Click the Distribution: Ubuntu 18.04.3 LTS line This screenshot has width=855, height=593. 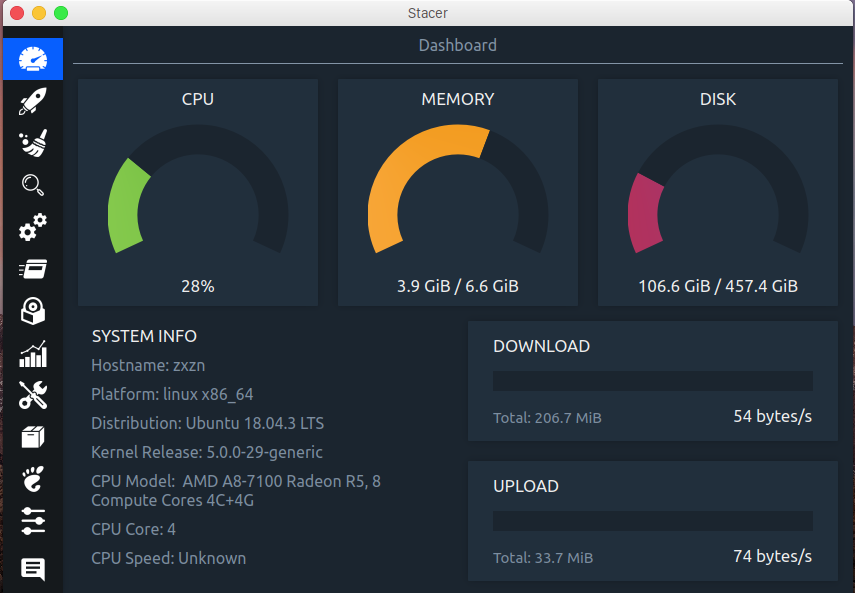(208, 423)
